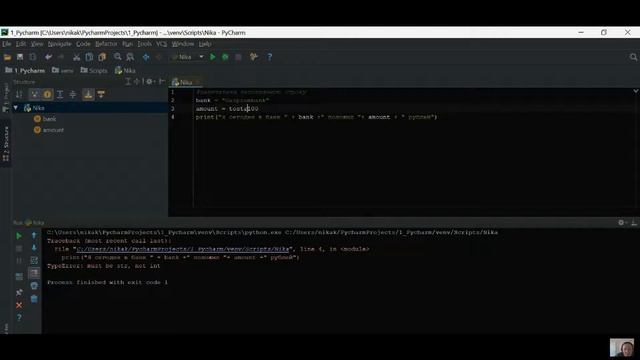Toggle Show Fields orange icon in Structure
This screenshot has height=360, width=640.
tap(47, 95)
